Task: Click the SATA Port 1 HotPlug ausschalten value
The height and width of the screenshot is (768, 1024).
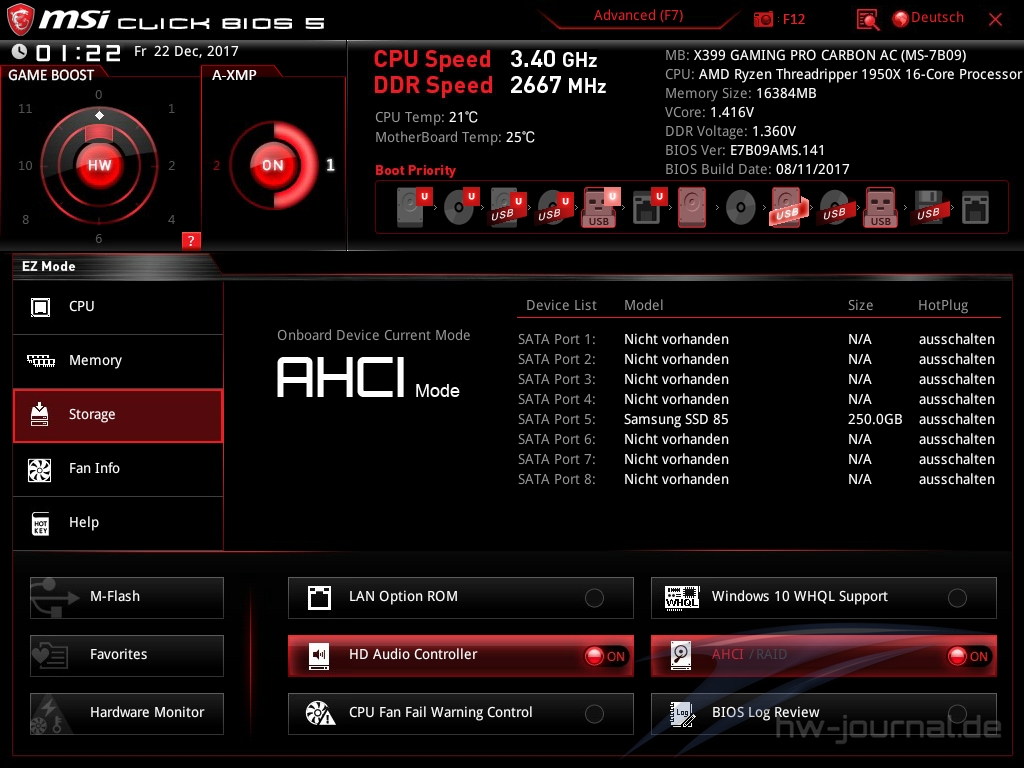Action: coord(957,340)
